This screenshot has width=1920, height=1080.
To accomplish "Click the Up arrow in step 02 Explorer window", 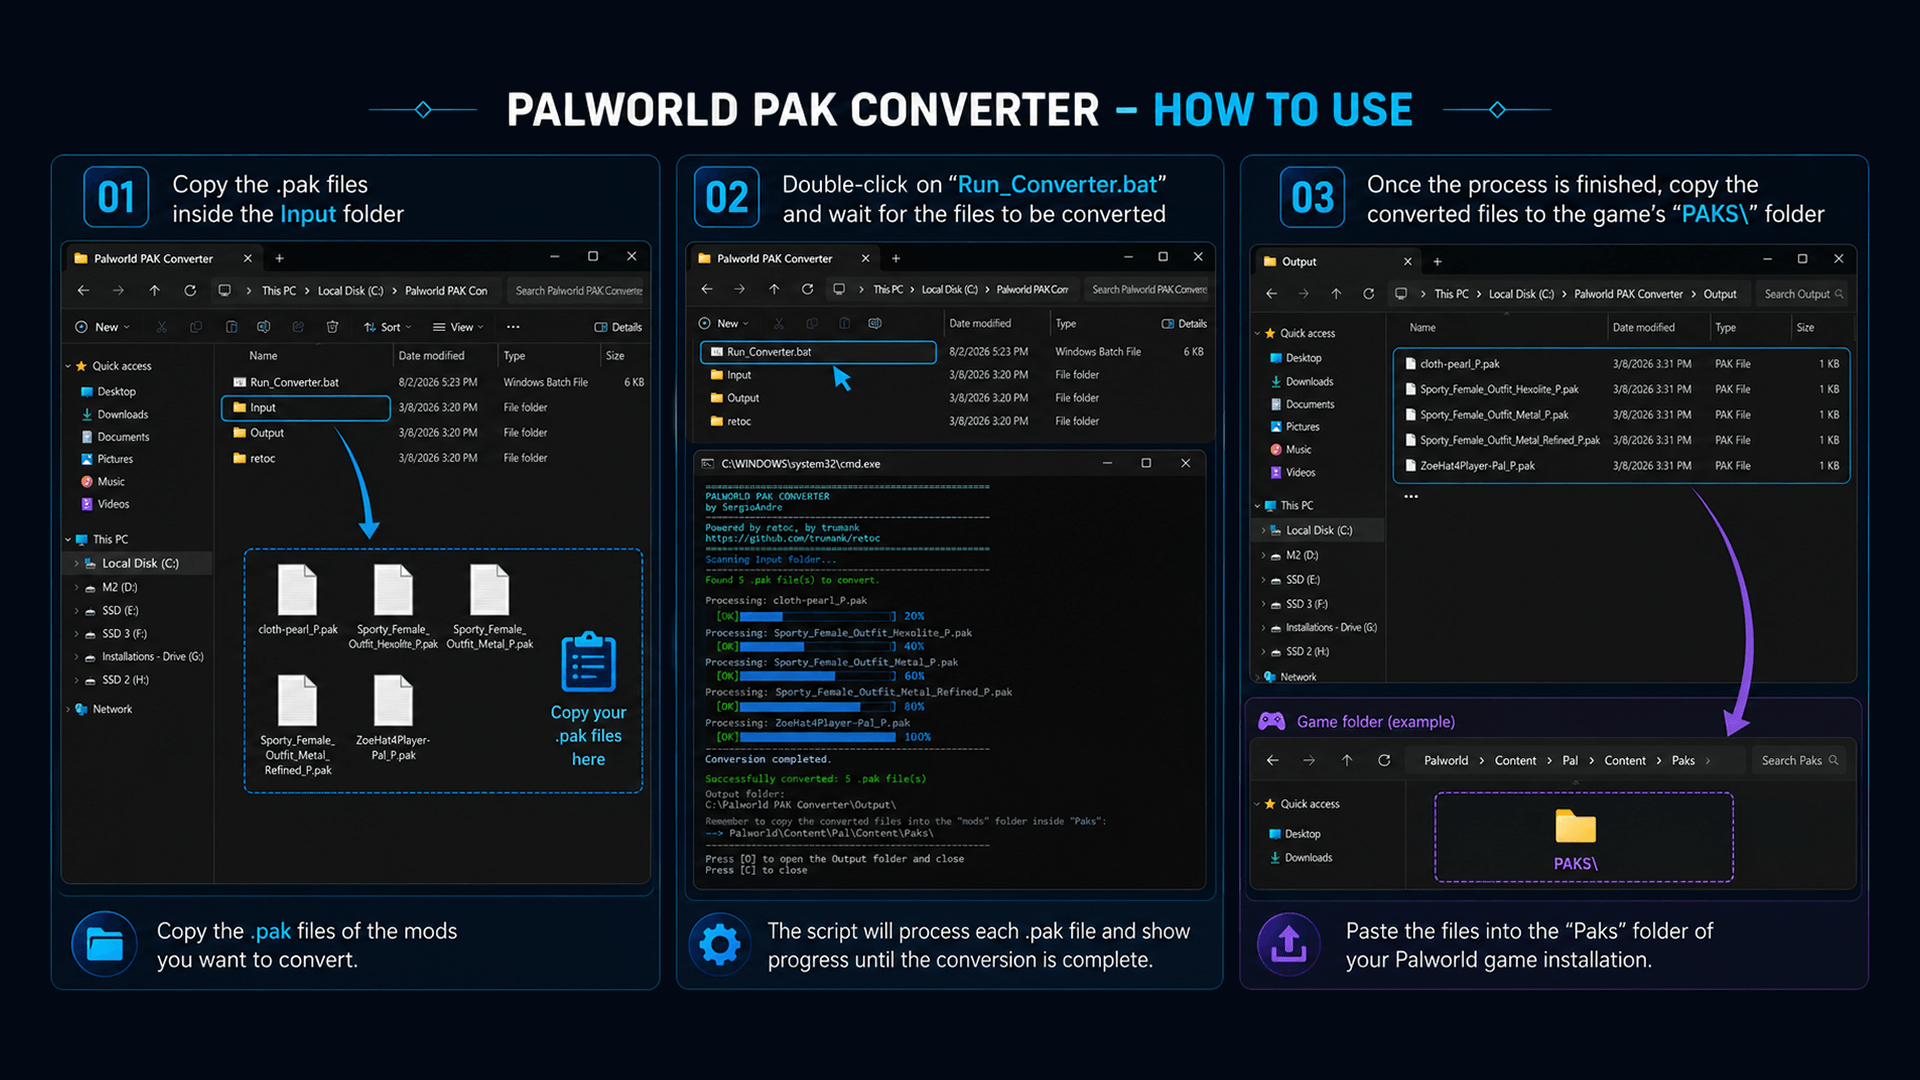I will click(774, 289).
